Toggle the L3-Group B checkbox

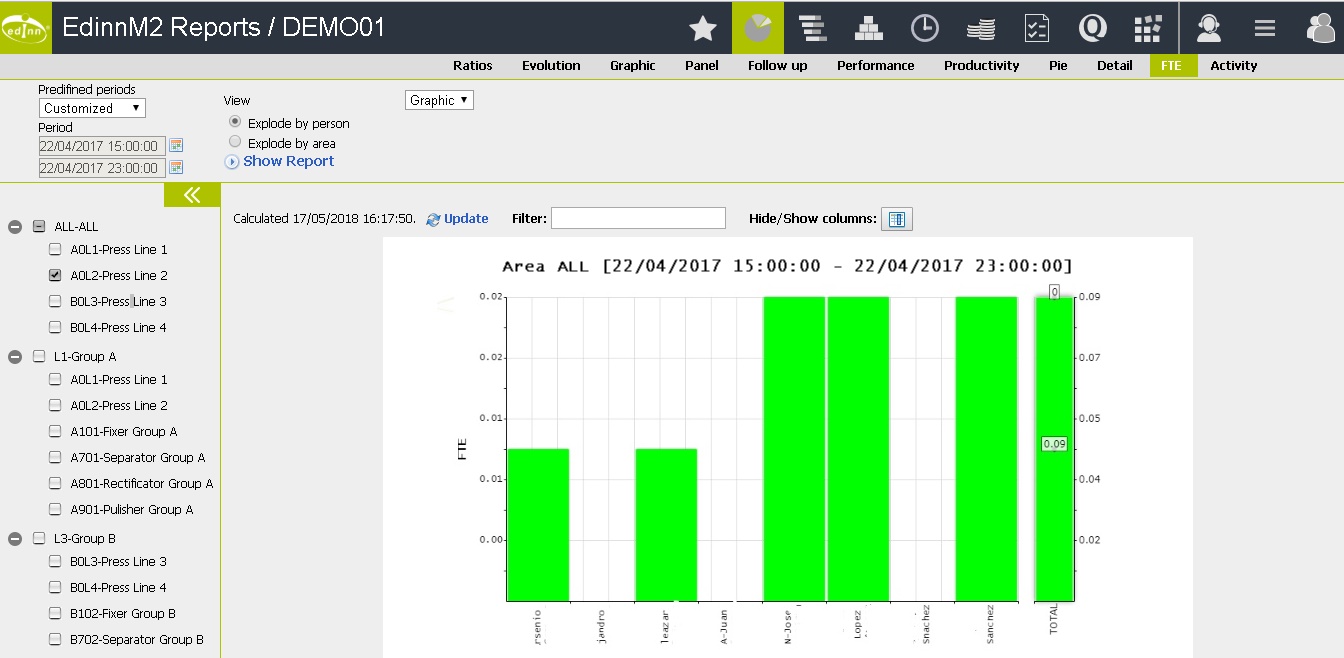click(x=39, y=538)
